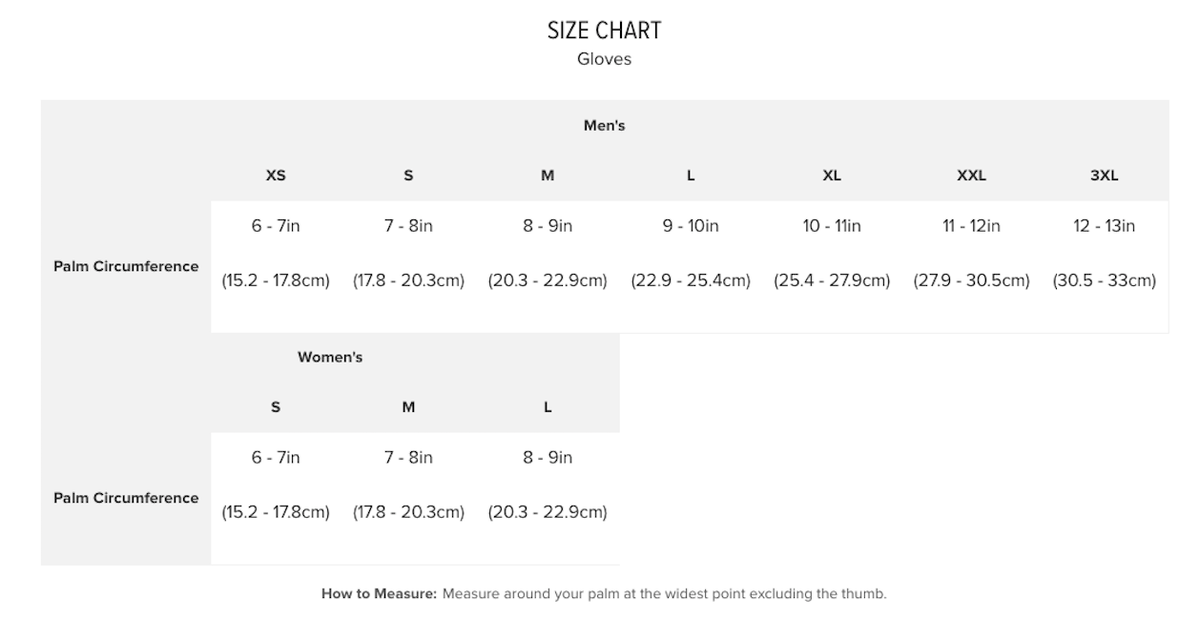Select the 12 - 13in measurement cell

click(x=1104, y=226)
